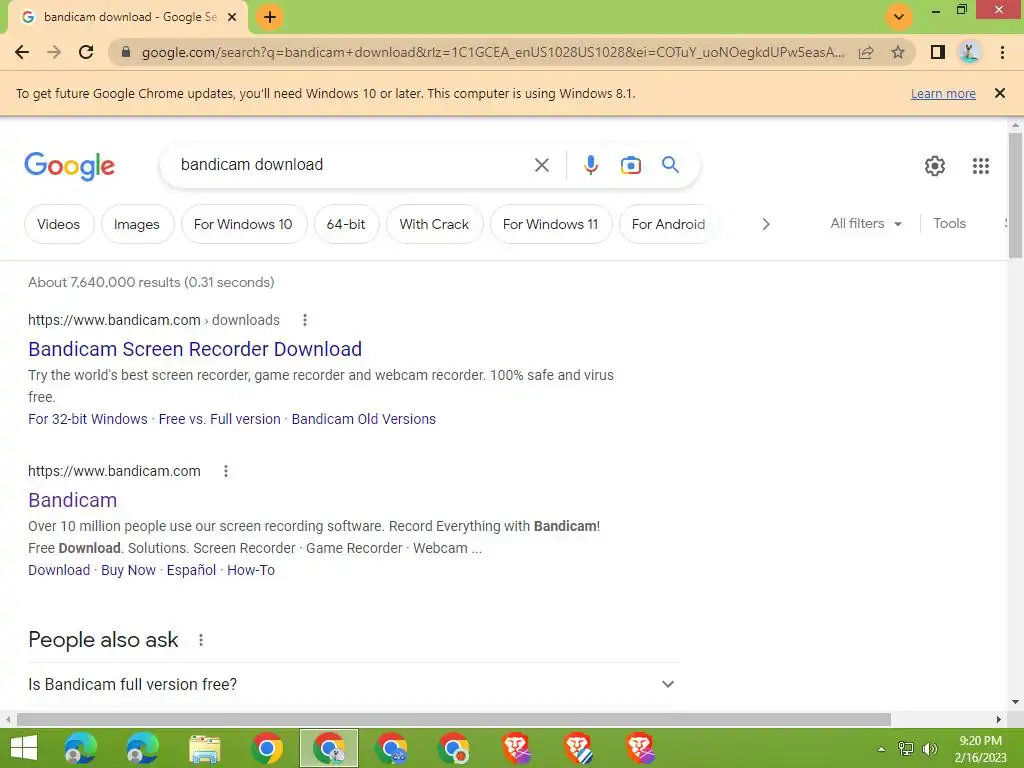The width and height of the screenshot is (1024, 768).
Task: Close the bandicam download tab
Action: pyautogui.click(x=232, y=17)
